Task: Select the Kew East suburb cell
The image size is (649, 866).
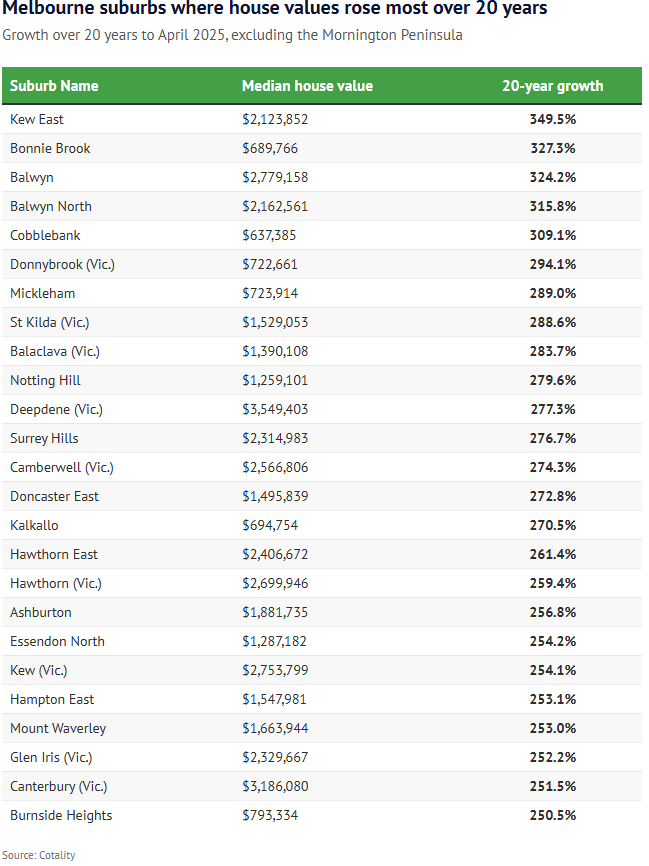Action: [37, 119]
